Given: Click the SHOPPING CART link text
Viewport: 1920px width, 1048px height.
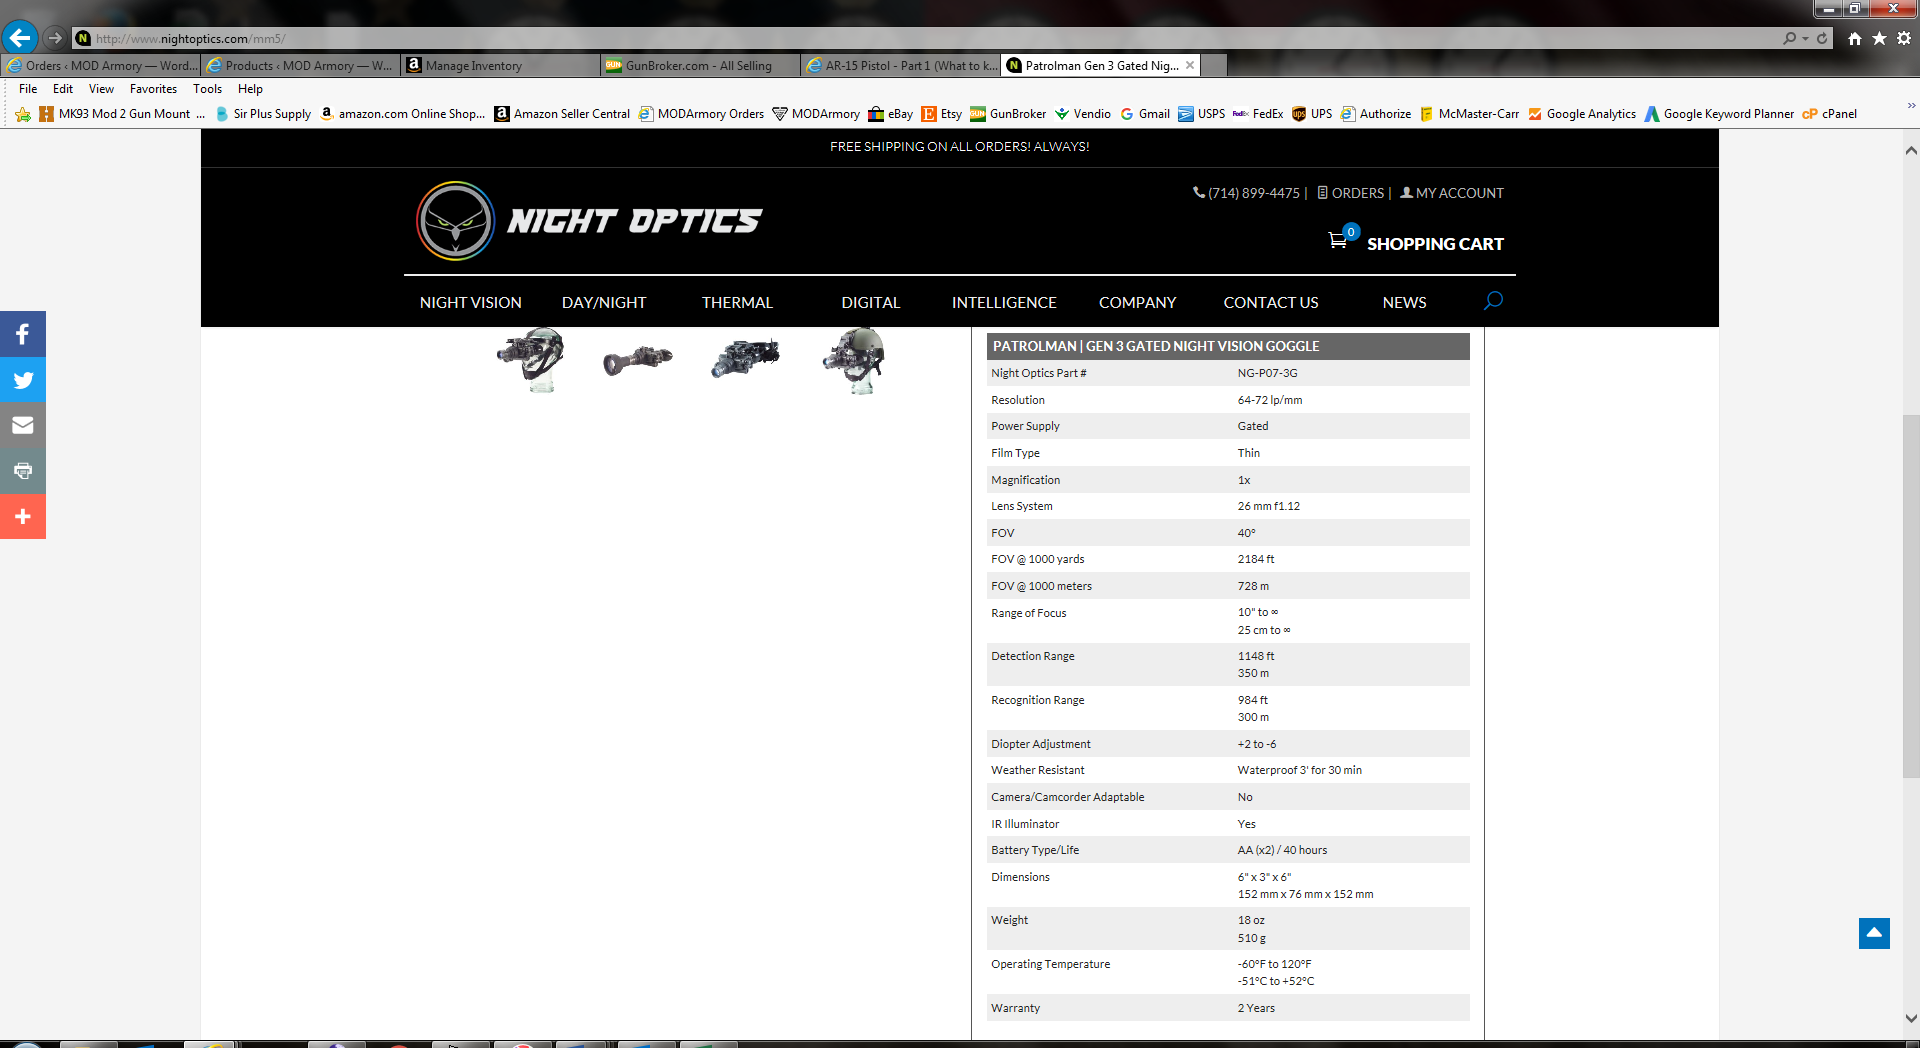Looking at the screenshot, I should coord(1435,244).
